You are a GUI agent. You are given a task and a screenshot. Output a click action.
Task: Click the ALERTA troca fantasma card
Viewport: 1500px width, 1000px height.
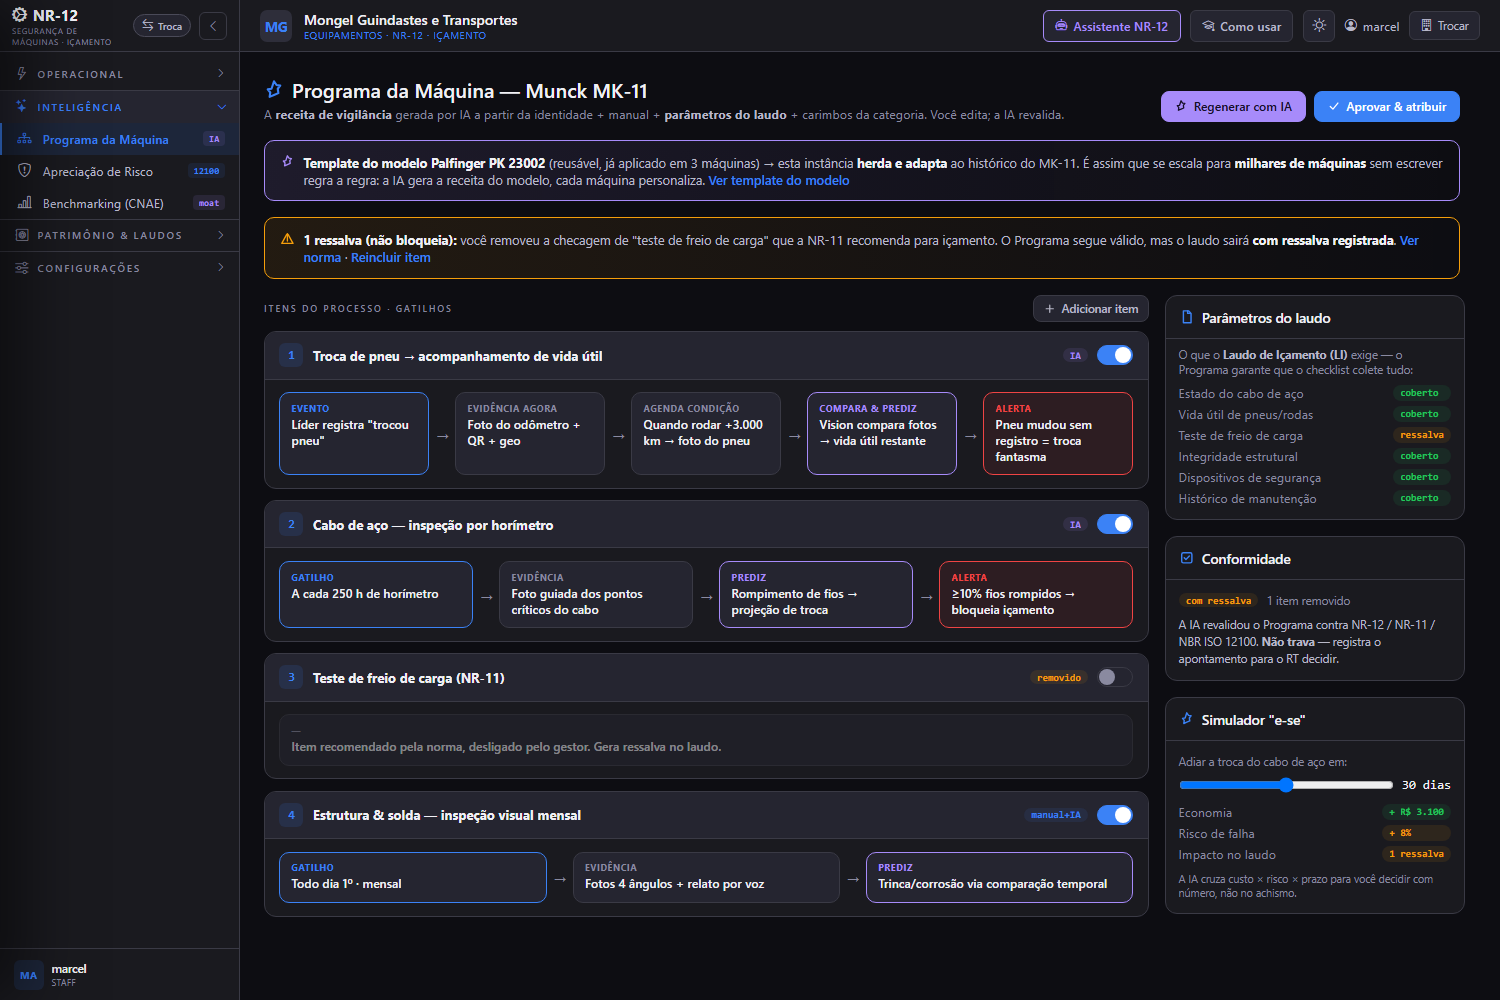pyautogui.click(x=1058, y=433)
